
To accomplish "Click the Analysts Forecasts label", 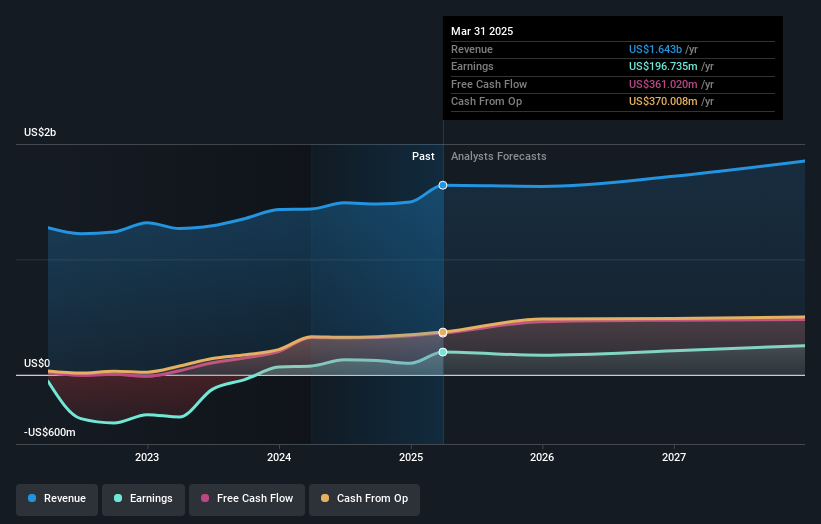I will (498, 157).
